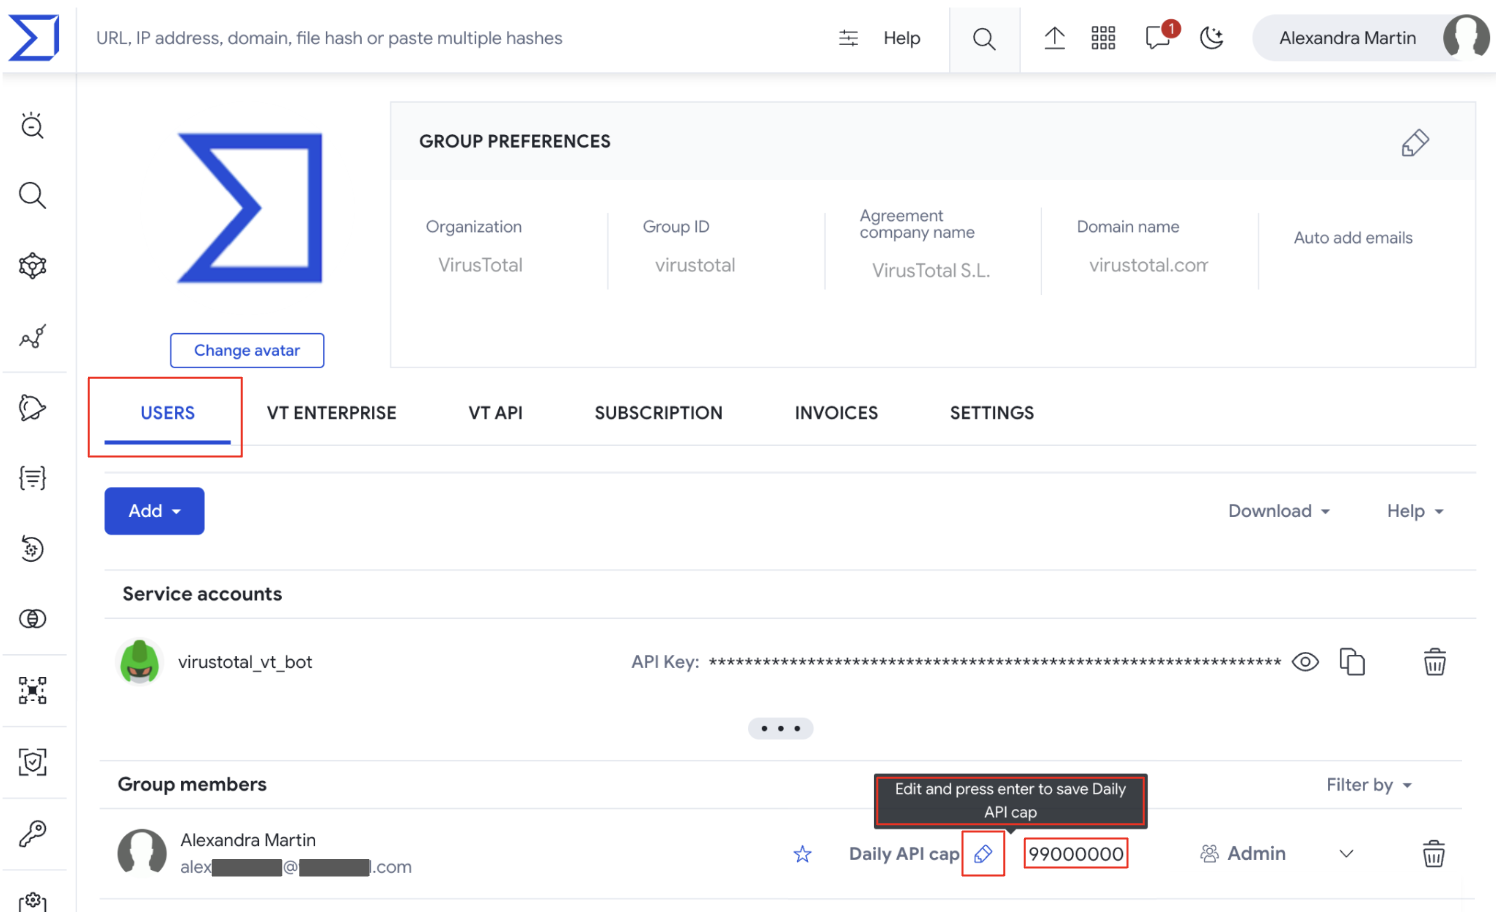
Task: Open the bird-shaped sidebar icon
Action: 33,407
